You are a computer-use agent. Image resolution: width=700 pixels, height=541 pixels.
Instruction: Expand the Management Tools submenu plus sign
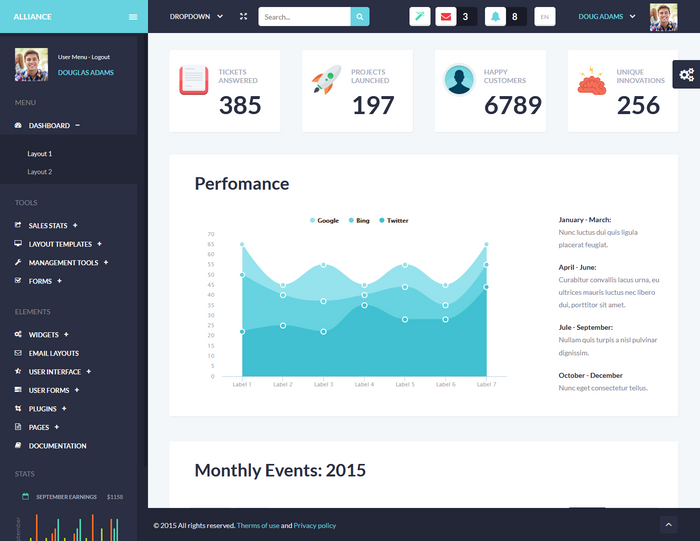106,262
